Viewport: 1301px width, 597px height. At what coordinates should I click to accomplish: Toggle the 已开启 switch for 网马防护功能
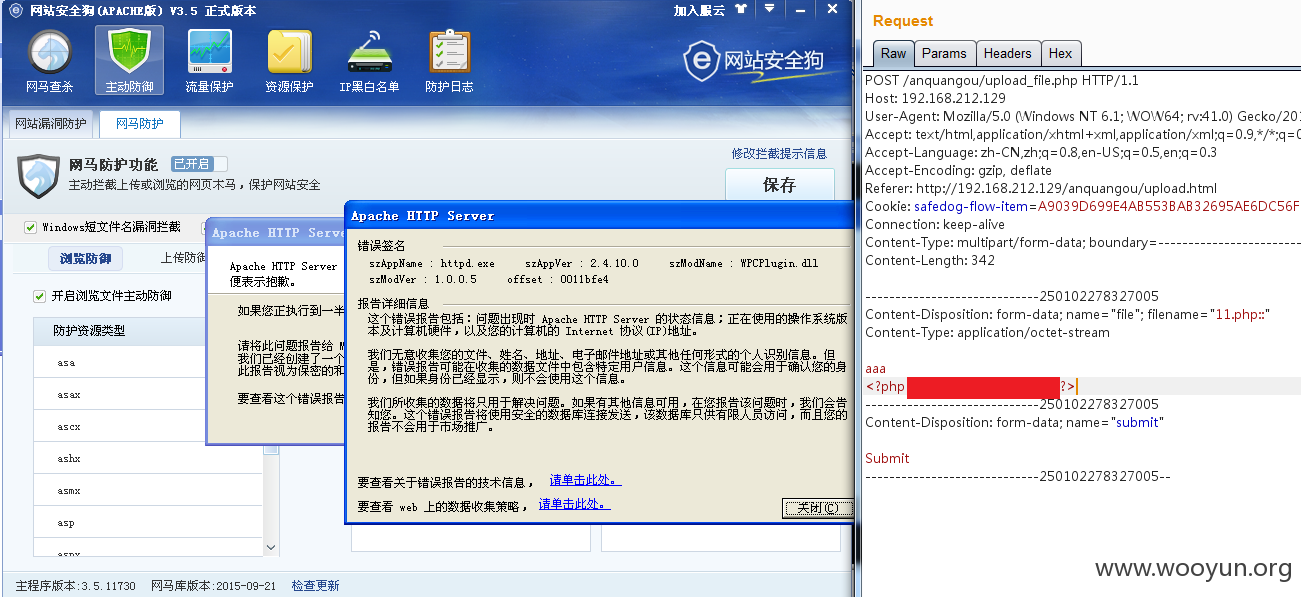[198, 164]
